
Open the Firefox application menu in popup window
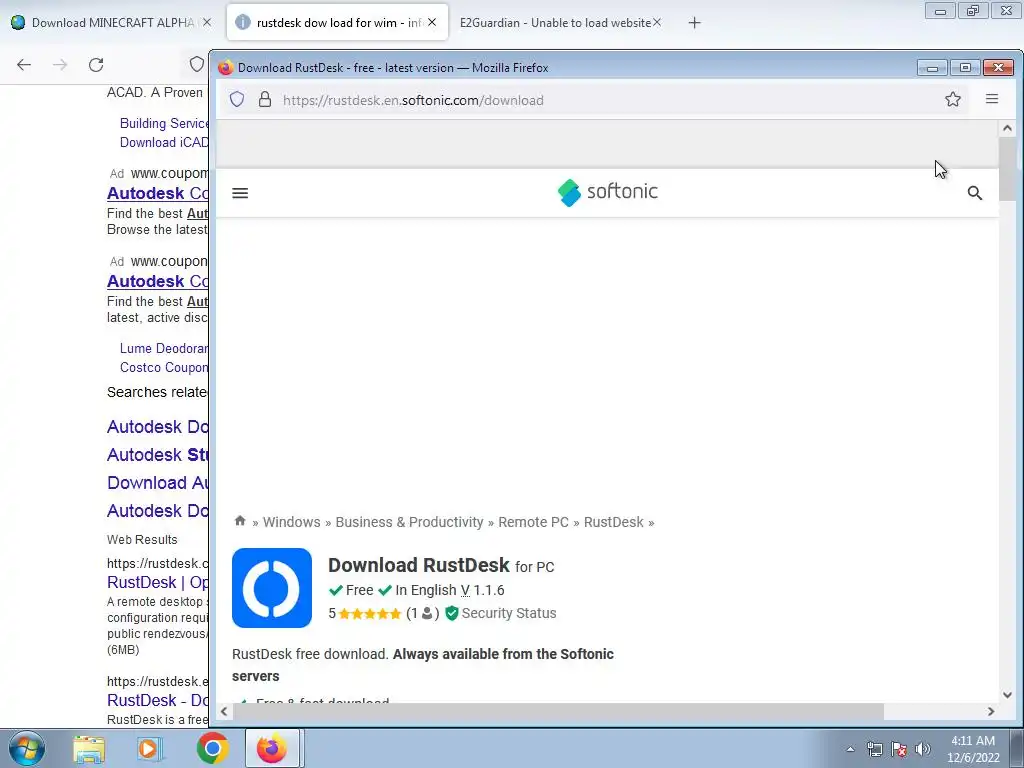(991, 99)
